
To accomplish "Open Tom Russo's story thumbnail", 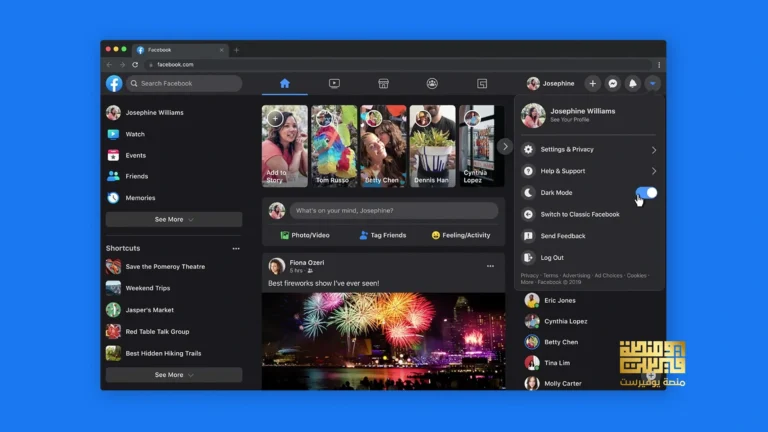I will (334, 146).
